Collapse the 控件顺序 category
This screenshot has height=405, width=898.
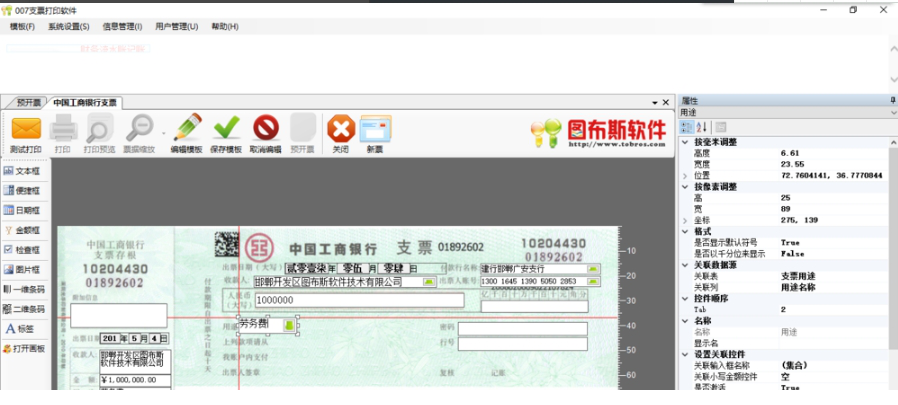tap(685, 298)
